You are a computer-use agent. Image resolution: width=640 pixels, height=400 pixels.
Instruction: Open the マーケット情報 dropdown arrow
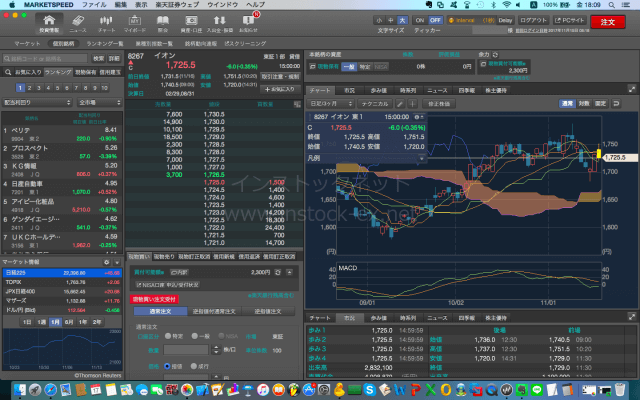pyautogui.click(x=117, y=262)
